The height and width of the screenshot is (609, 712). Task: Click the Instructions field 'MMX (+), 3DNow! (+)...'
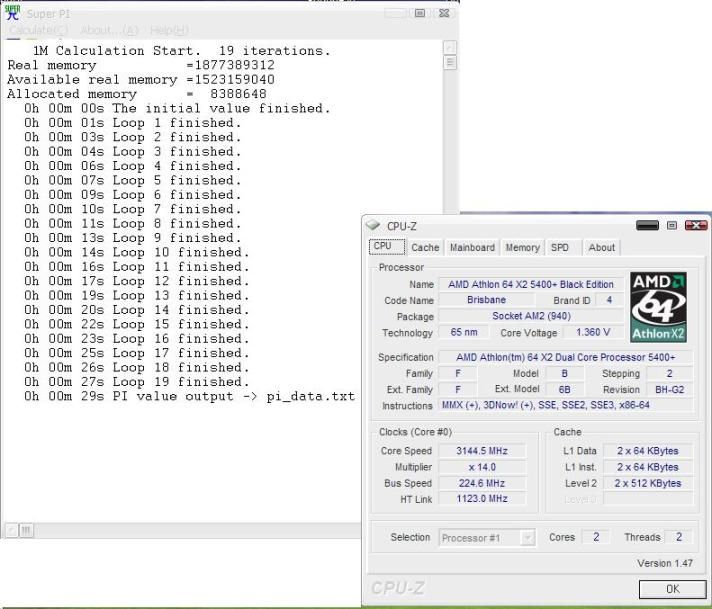pos(566,405)
